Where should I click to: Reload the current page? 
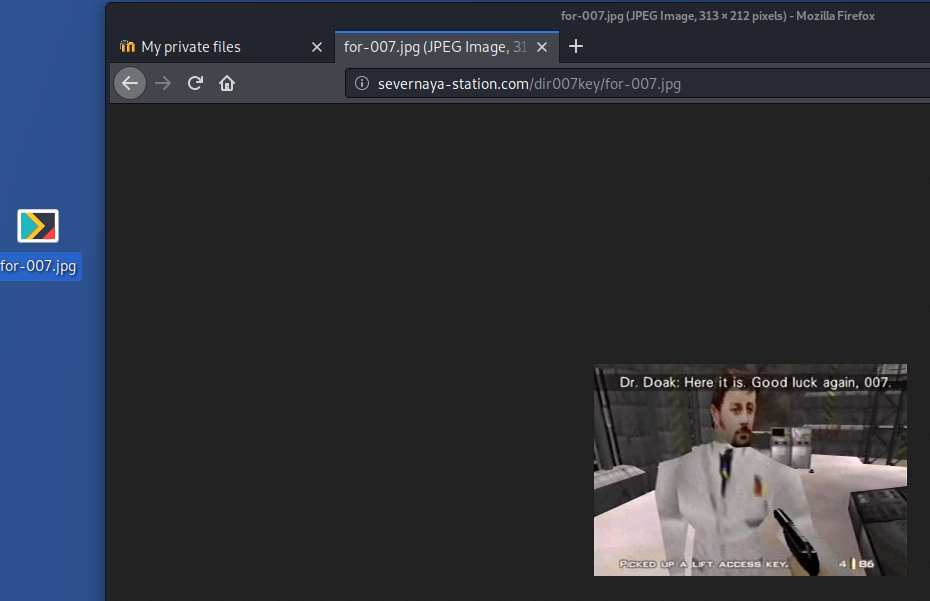click(195, 83)
